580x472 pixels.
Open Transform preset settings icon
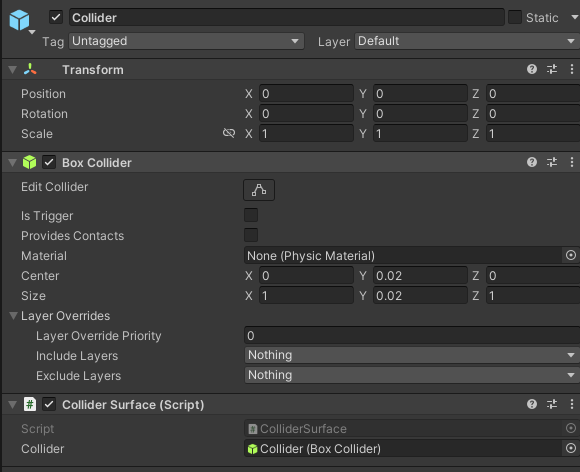point(552,69)
